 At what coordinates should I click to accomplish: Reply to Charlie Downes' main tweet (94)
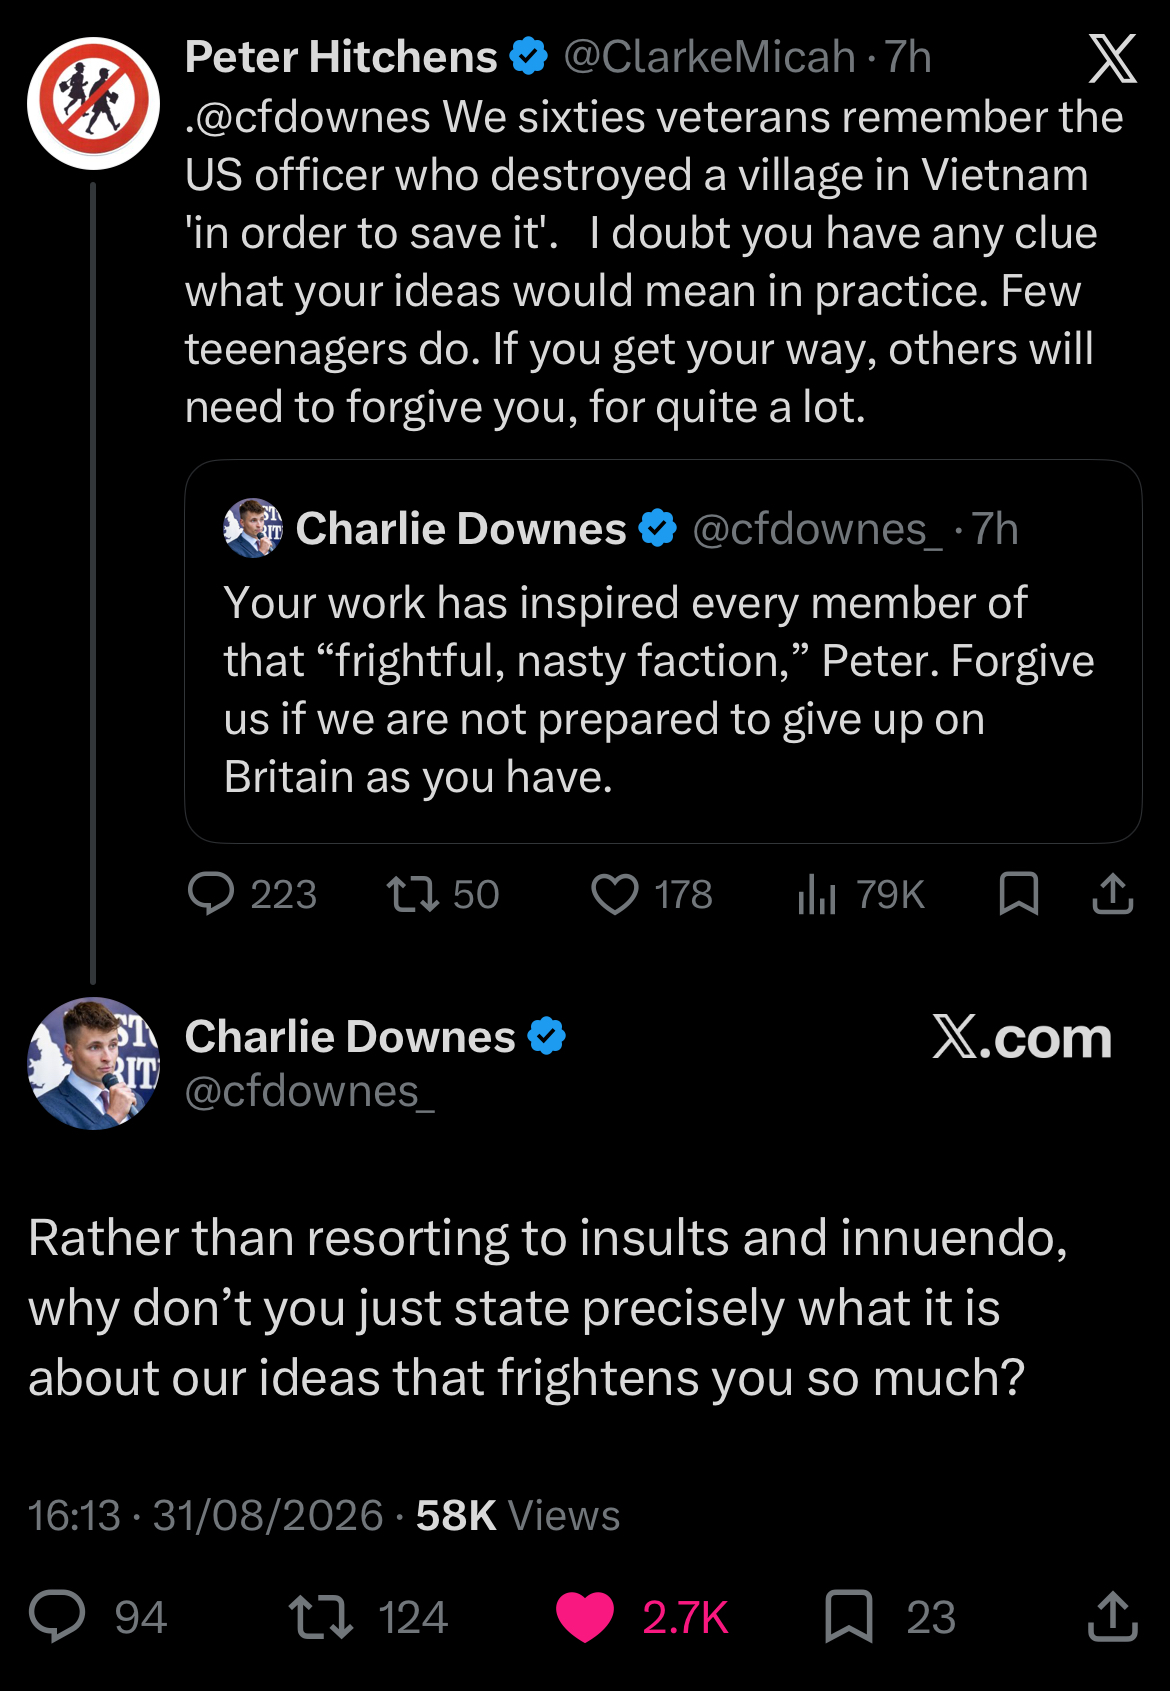[57, 1617]
